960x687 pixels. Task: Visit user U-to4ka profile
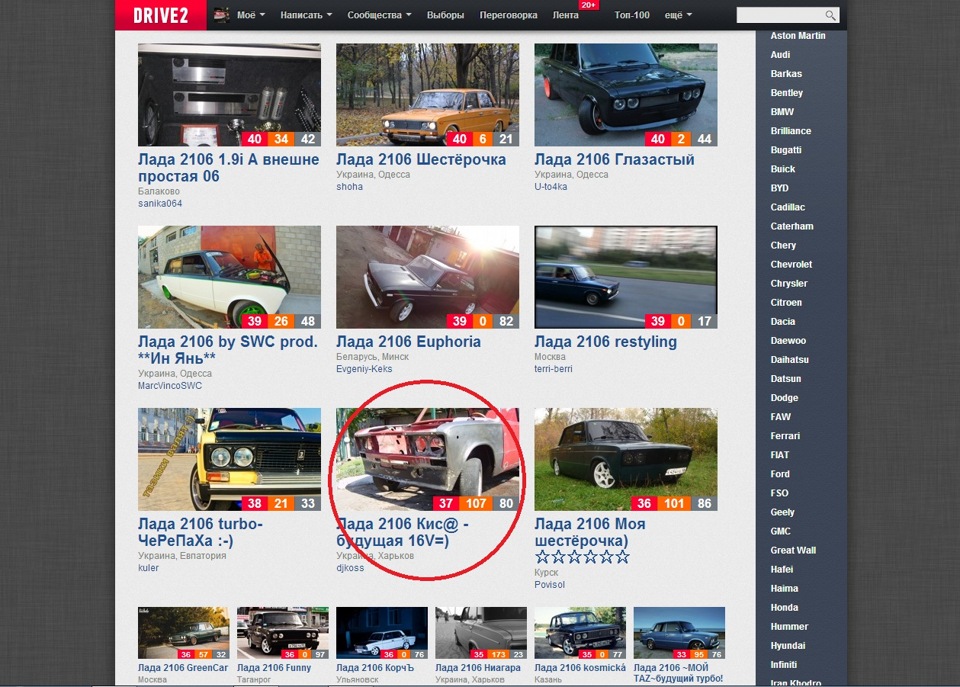click(550, 187)
